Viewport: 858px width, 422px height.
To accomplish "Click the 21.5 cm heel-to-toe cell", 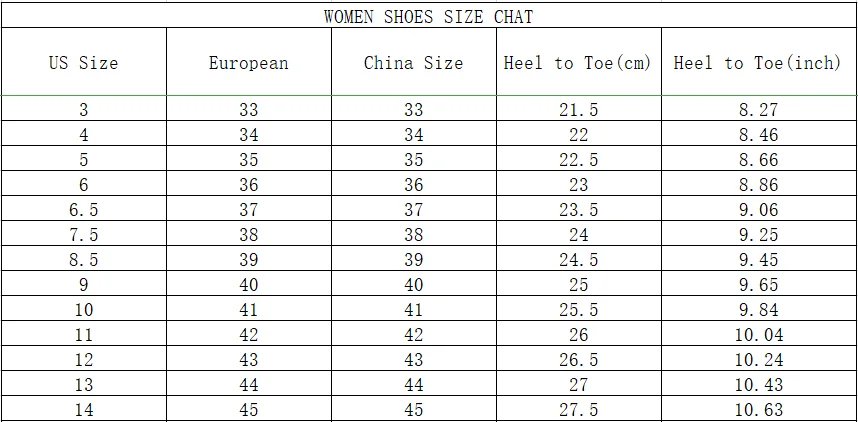I will pyautogui.click(x=578, y=110).
